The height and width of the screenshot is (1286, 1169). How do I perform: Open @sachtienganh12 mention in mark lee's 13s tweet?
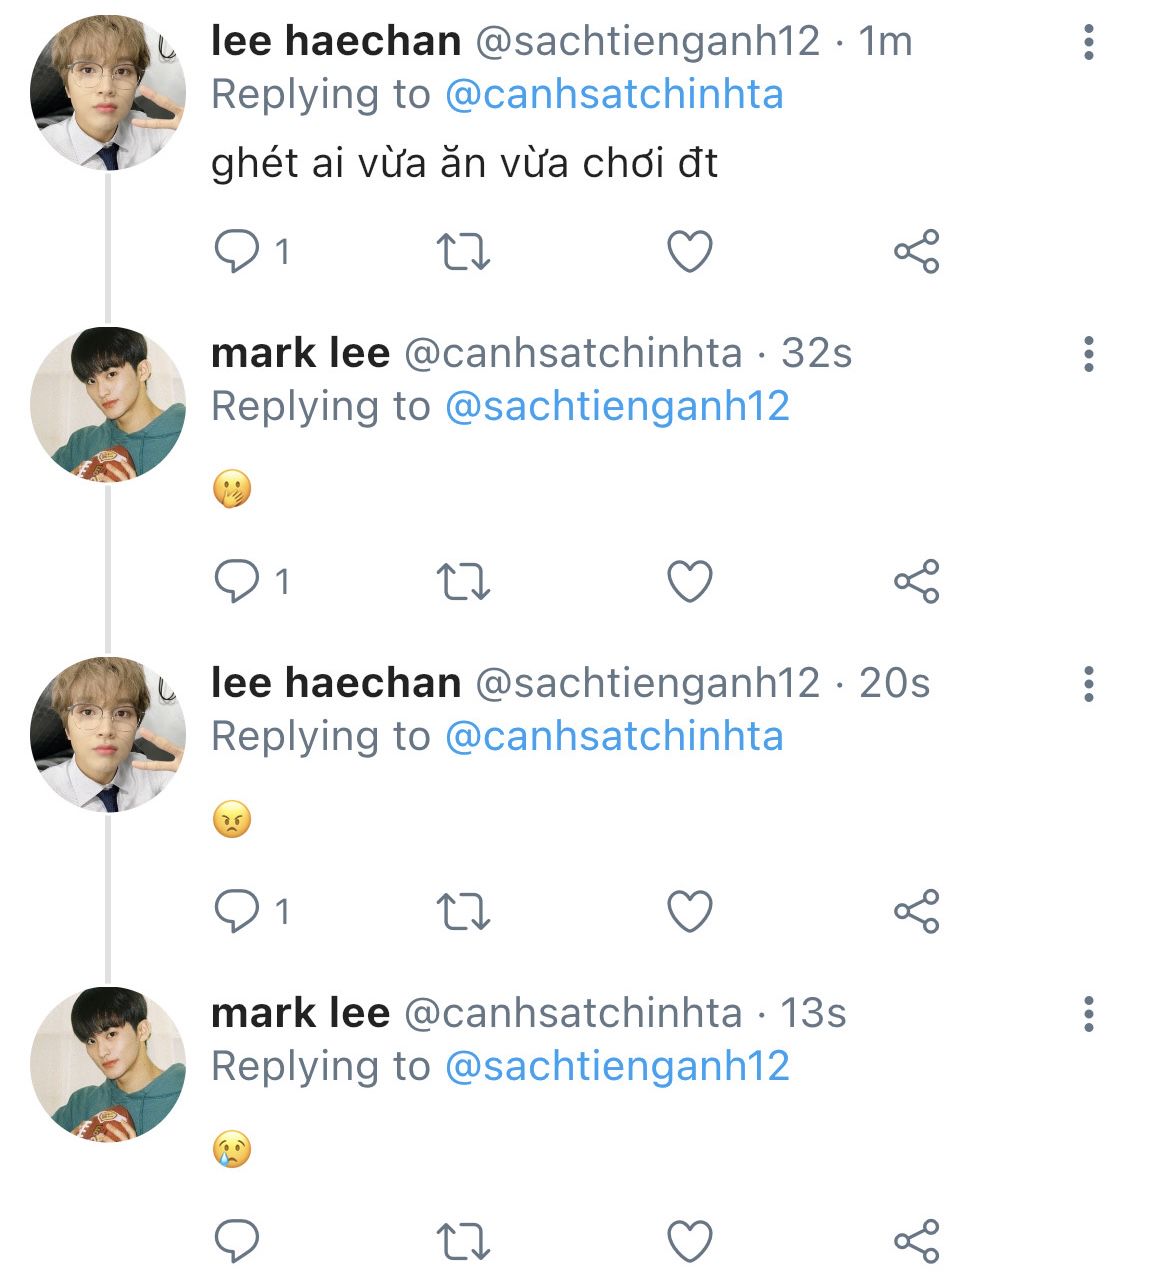click(x=617, y=1066)
